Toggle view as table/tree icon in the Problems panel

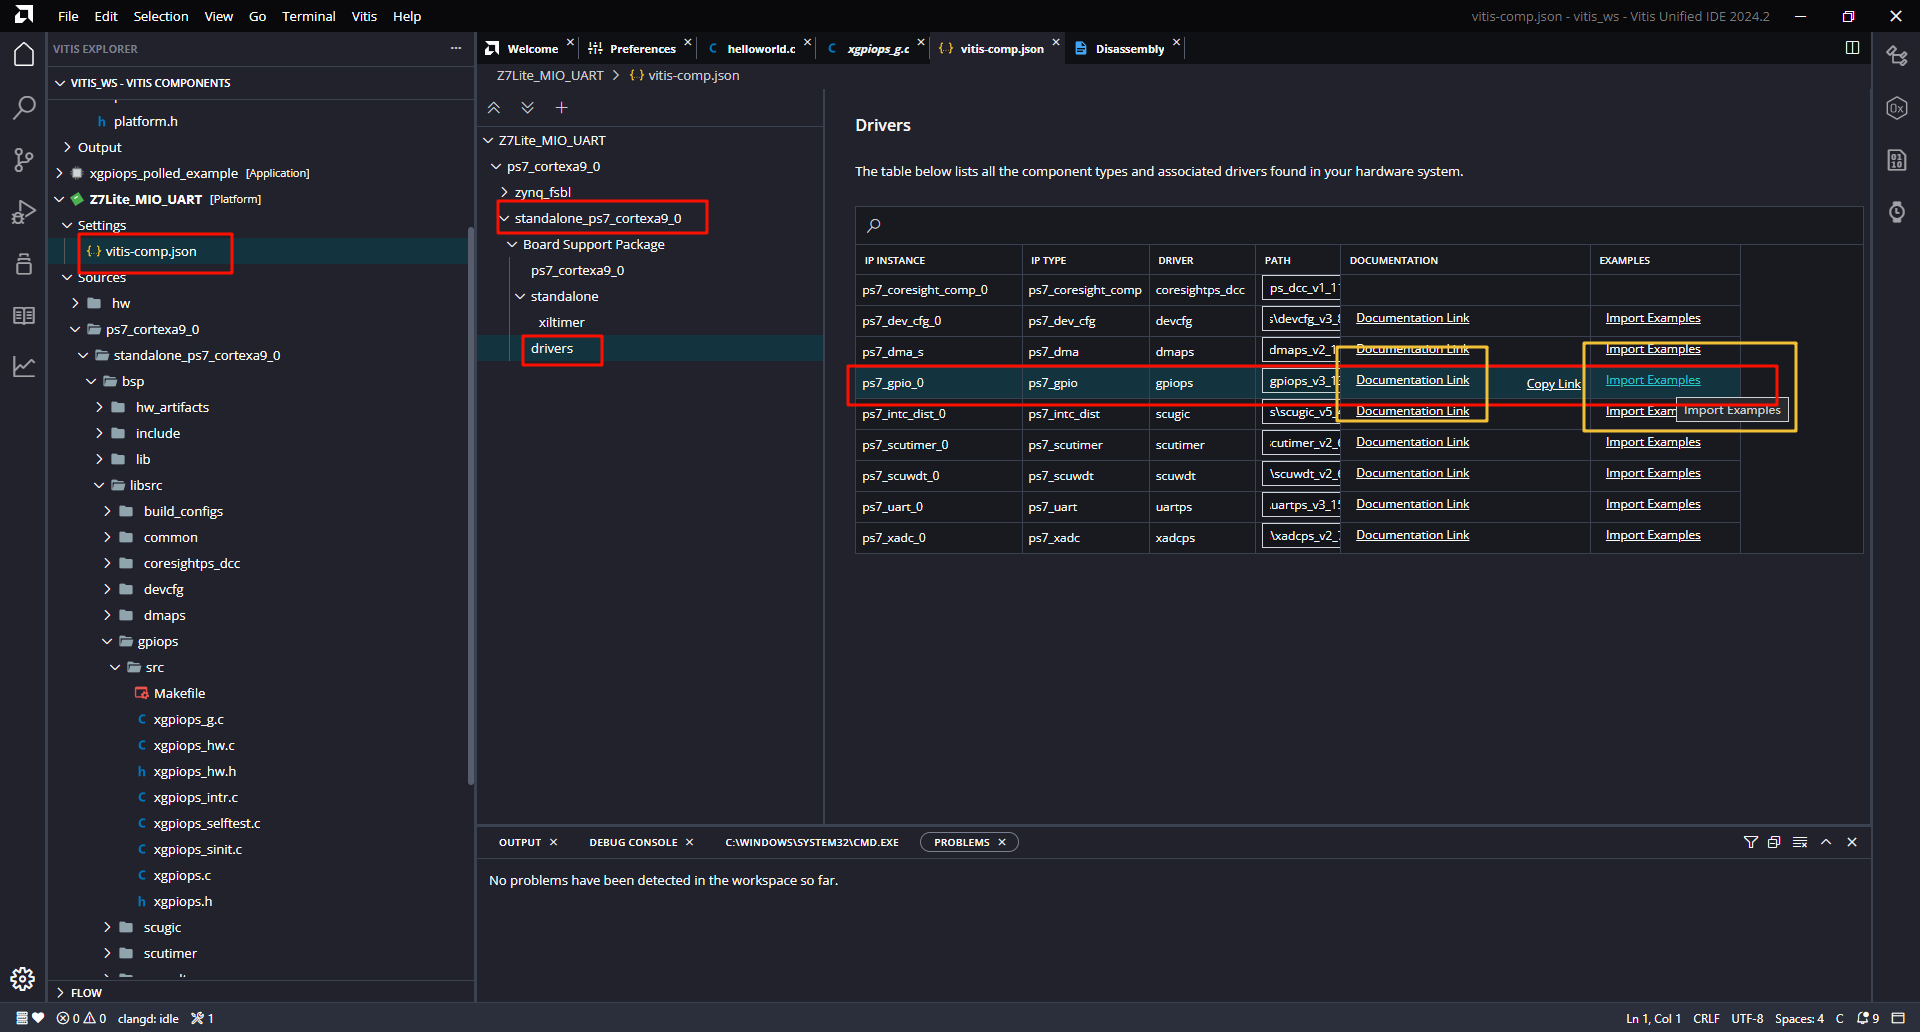1800,842
